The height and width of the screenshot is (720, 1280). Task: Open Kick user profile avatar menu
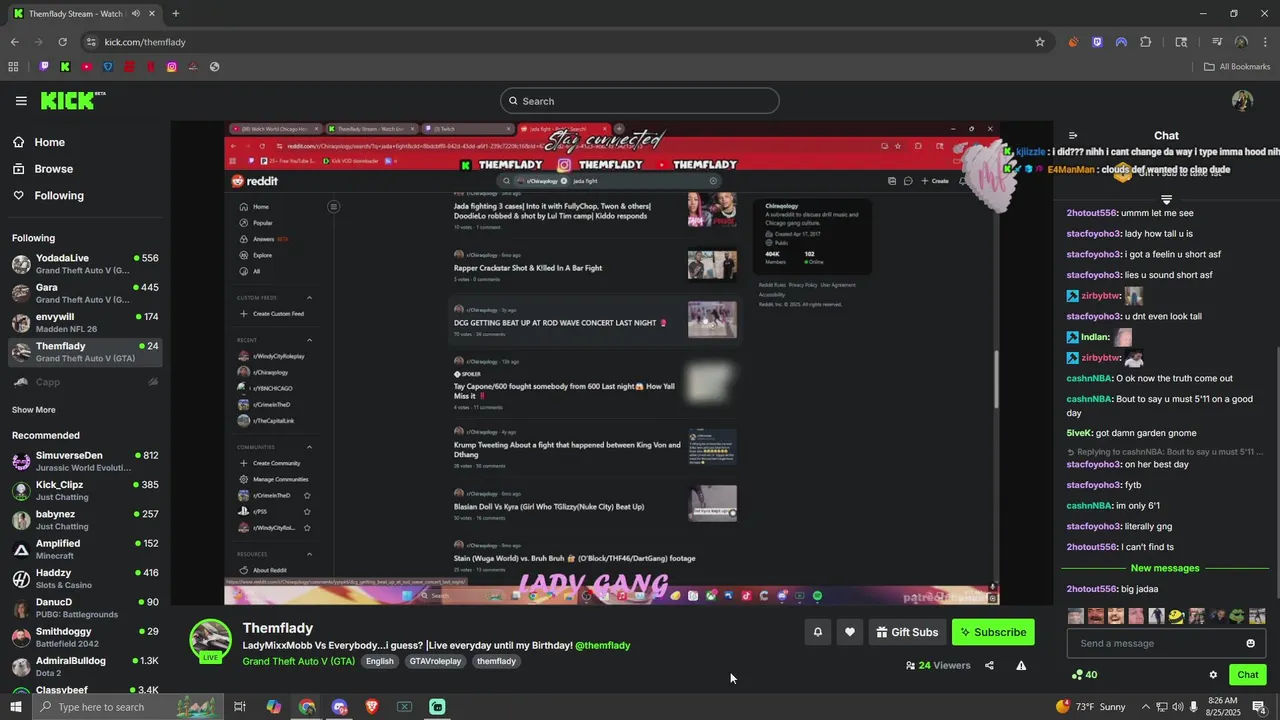click(1242, 101)
